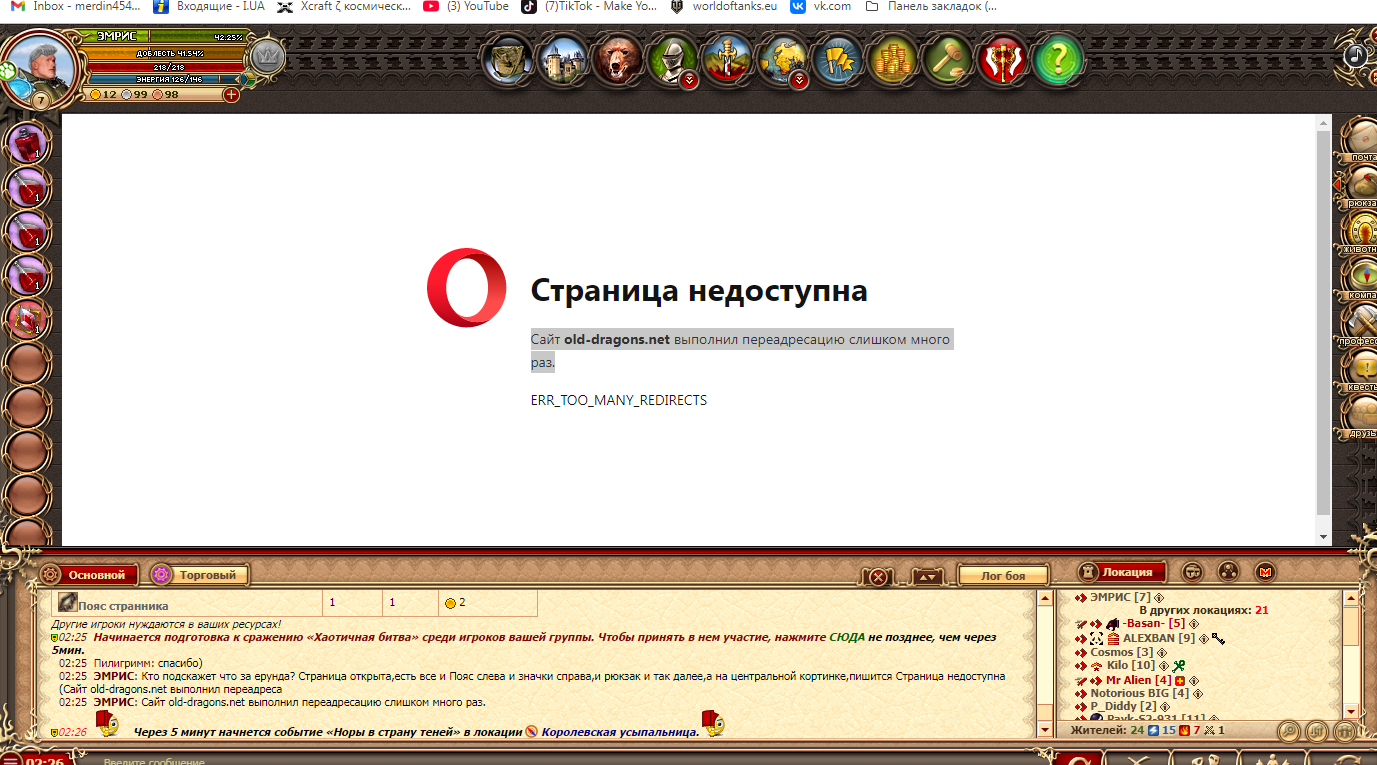The image size is (1377, 765).
Task: Click the magnifier search icon below player list
Action: (1290, 731)
